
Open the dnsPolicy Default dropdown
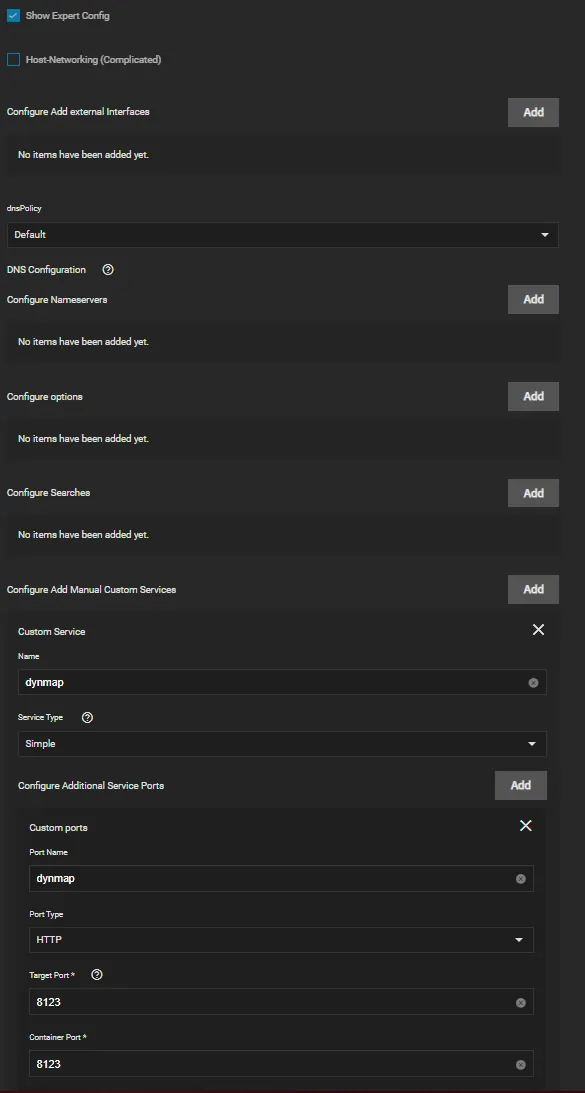[282, 235]
